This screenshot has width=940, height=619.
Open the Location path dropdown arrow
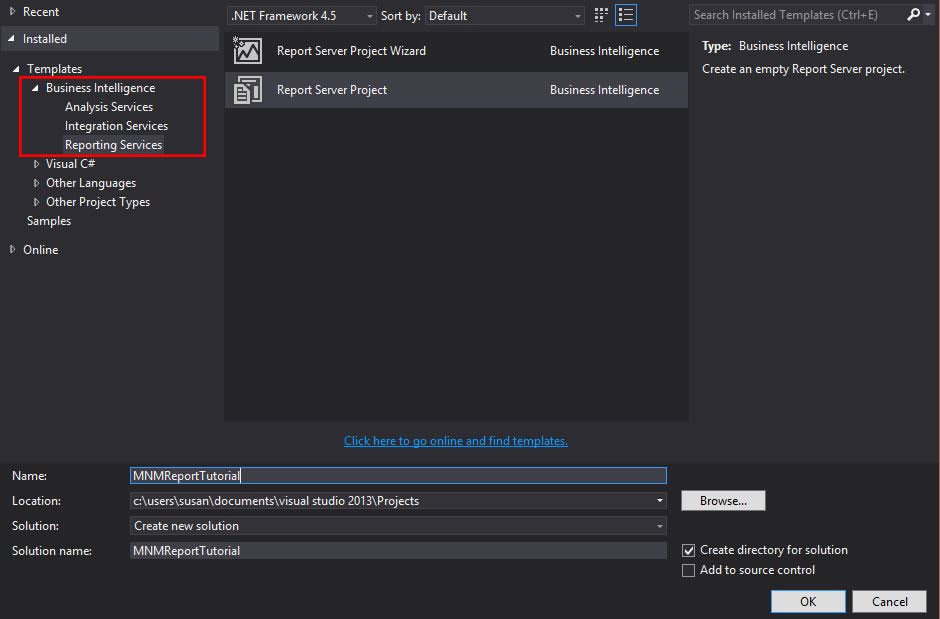tap(658, 500)
